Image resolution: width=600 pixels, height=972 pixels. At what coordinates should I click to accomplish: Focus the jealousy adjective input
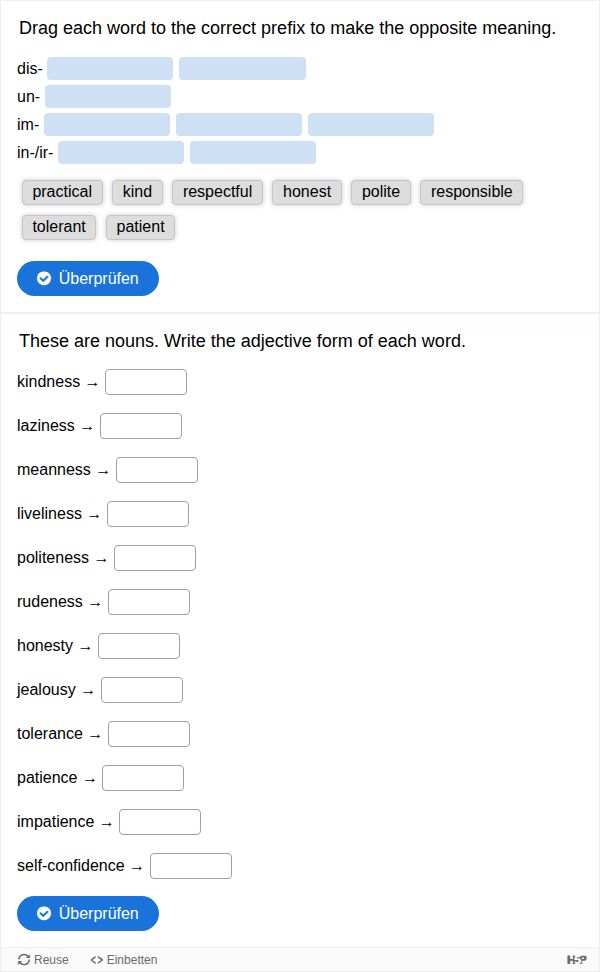(x=142, y=690)
